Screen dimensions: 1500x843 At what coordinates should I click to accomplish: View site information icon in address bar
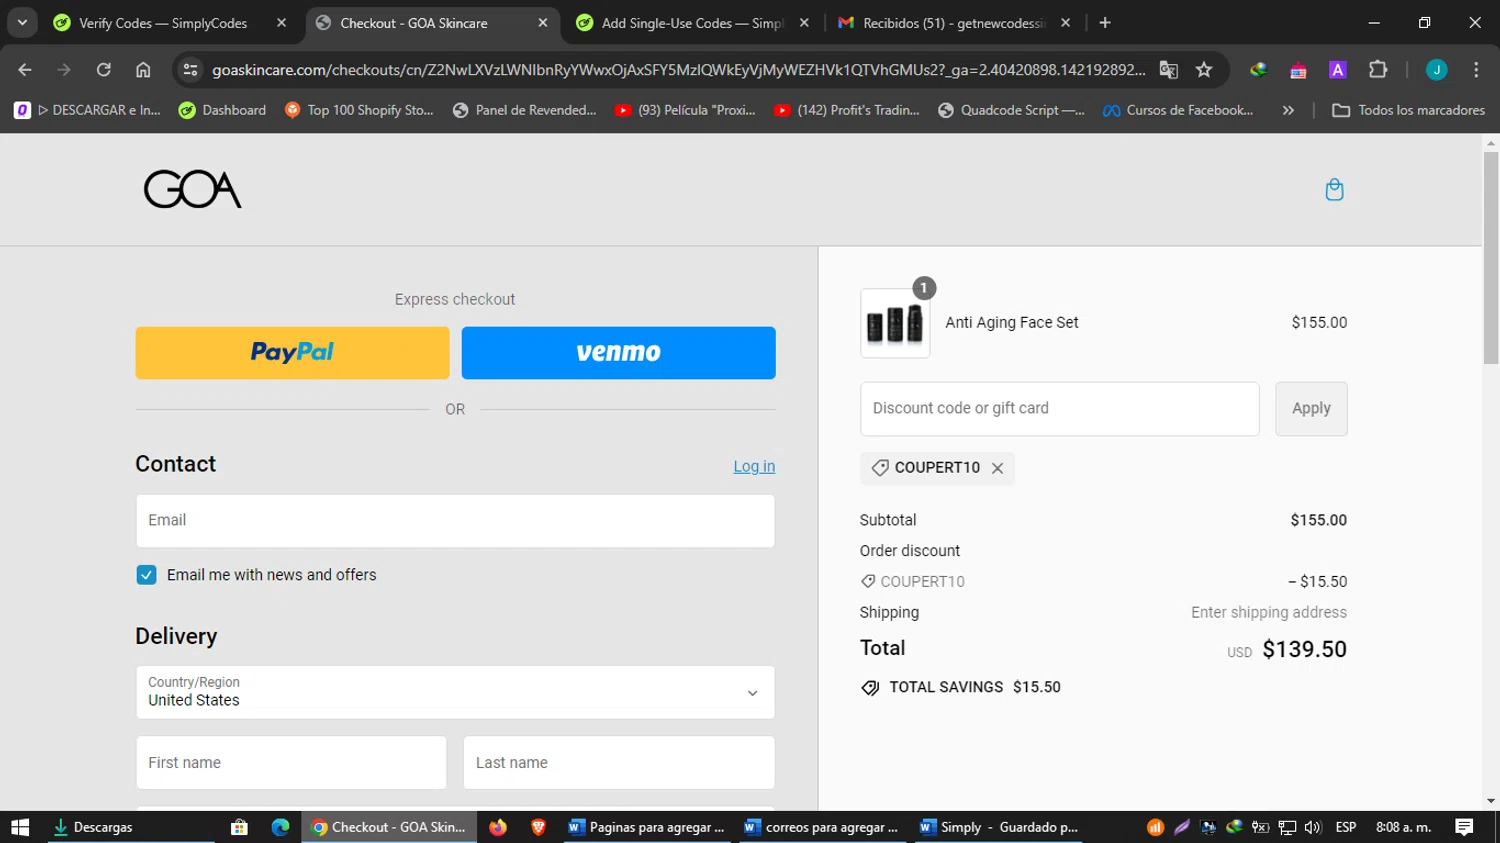(191, 69)
